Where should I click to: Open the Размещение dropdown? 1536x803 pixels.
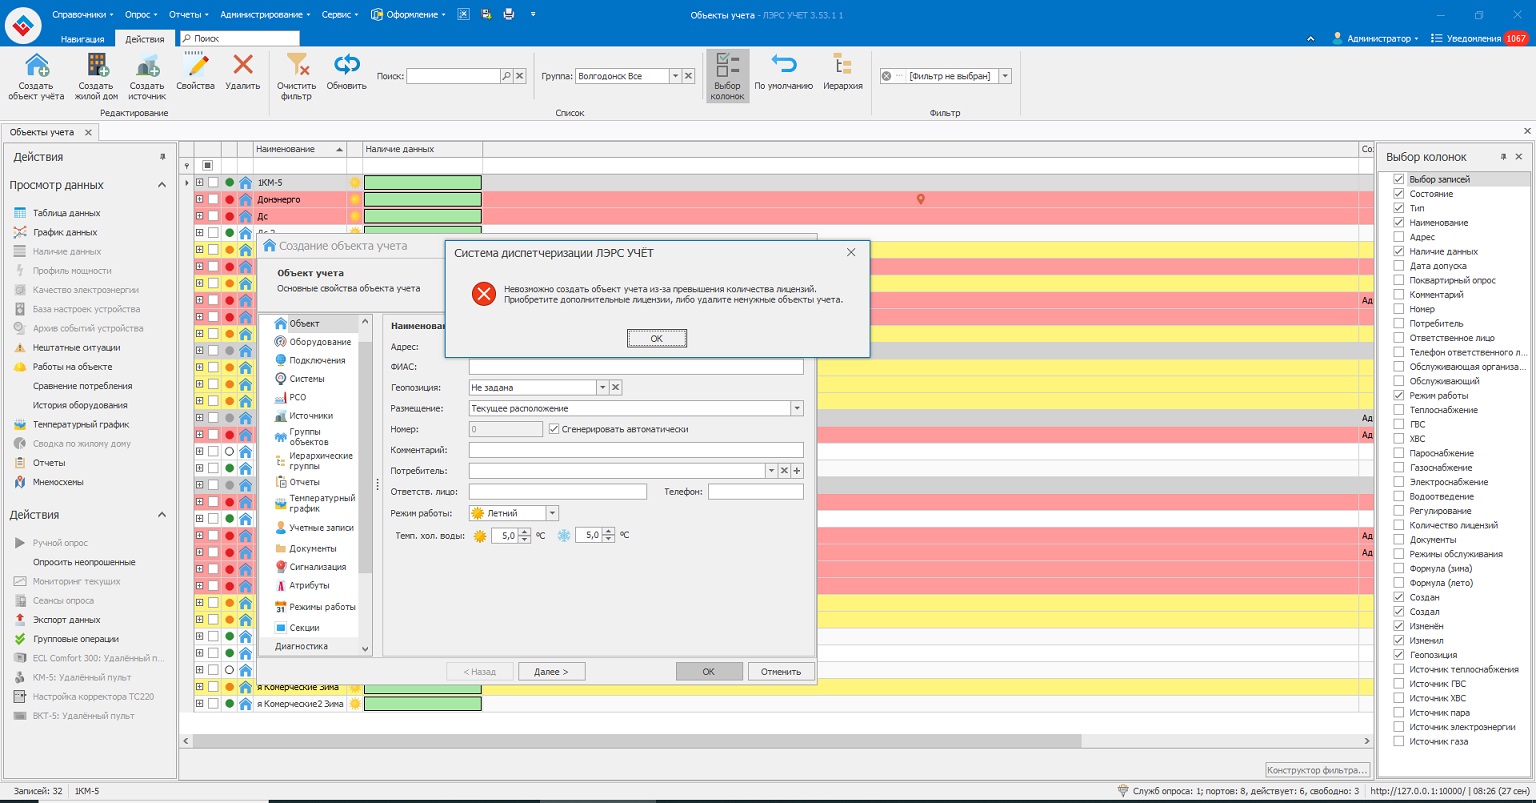797,408
